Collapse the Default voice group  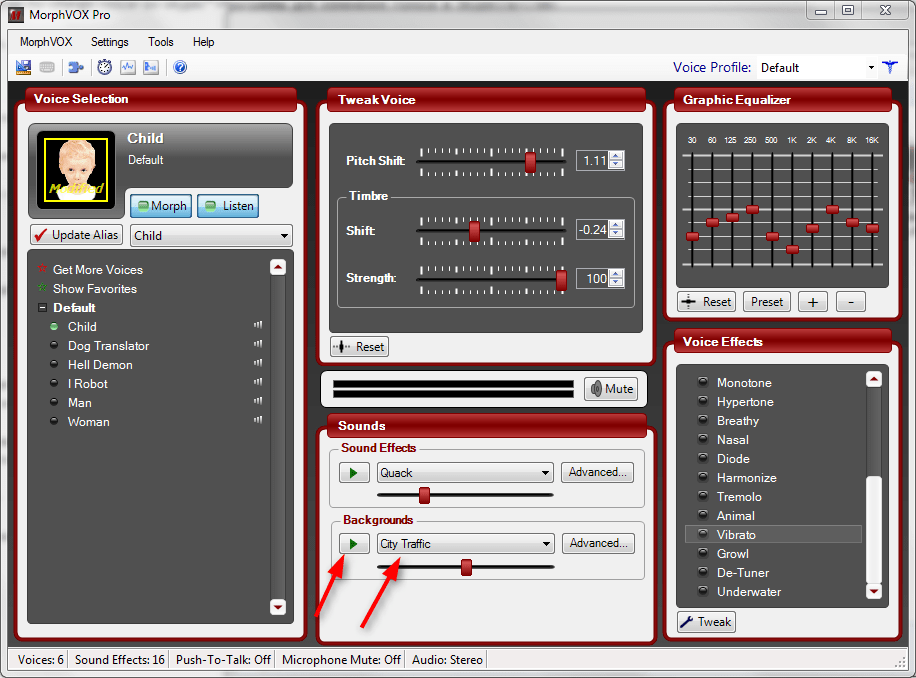point(42,308)
